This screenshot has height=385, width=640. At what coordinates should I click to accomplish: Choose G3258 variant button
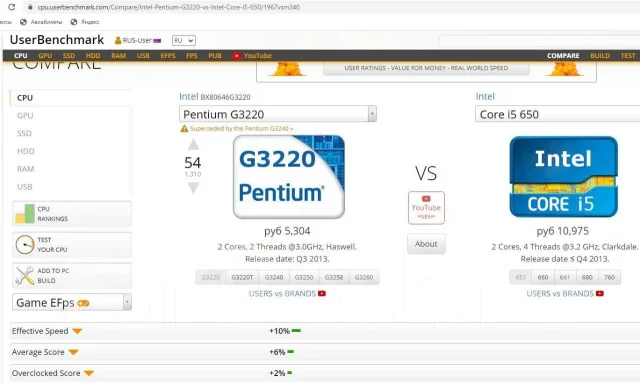coord(334,277)
